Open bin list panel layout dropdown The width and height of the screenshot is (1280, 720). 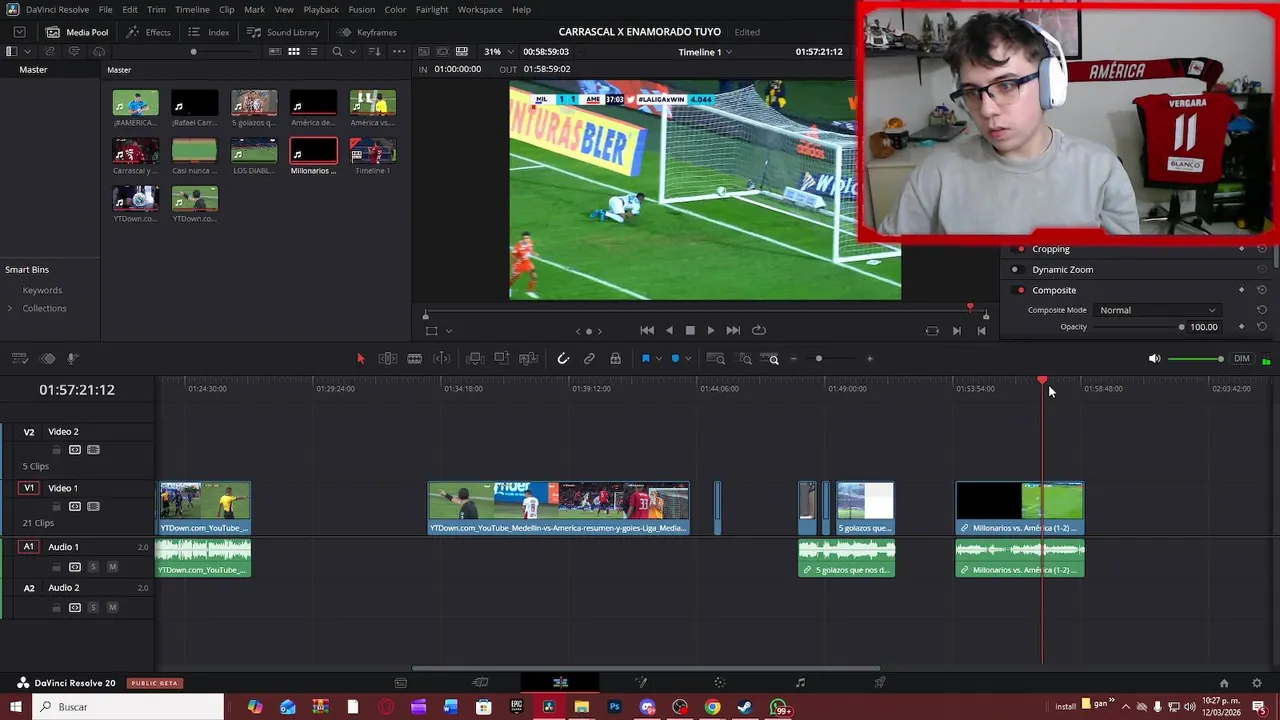(x=27, y=51)
